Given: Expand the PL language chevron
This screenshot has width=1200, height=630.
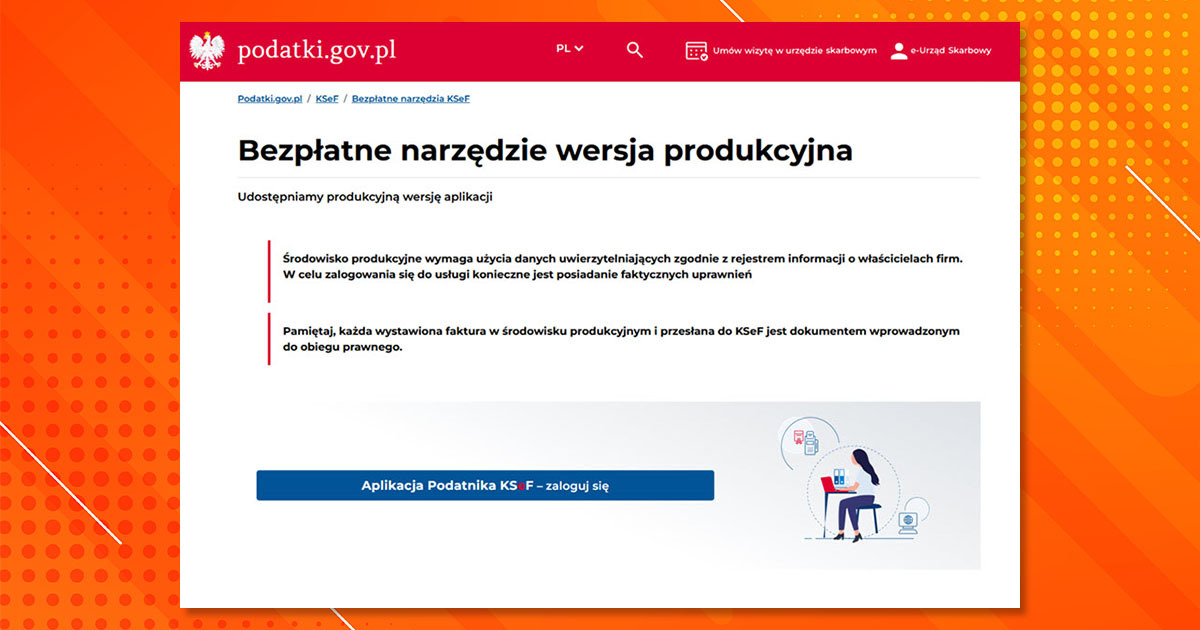Looking at the screenshot, I should (x=579, y=48).
